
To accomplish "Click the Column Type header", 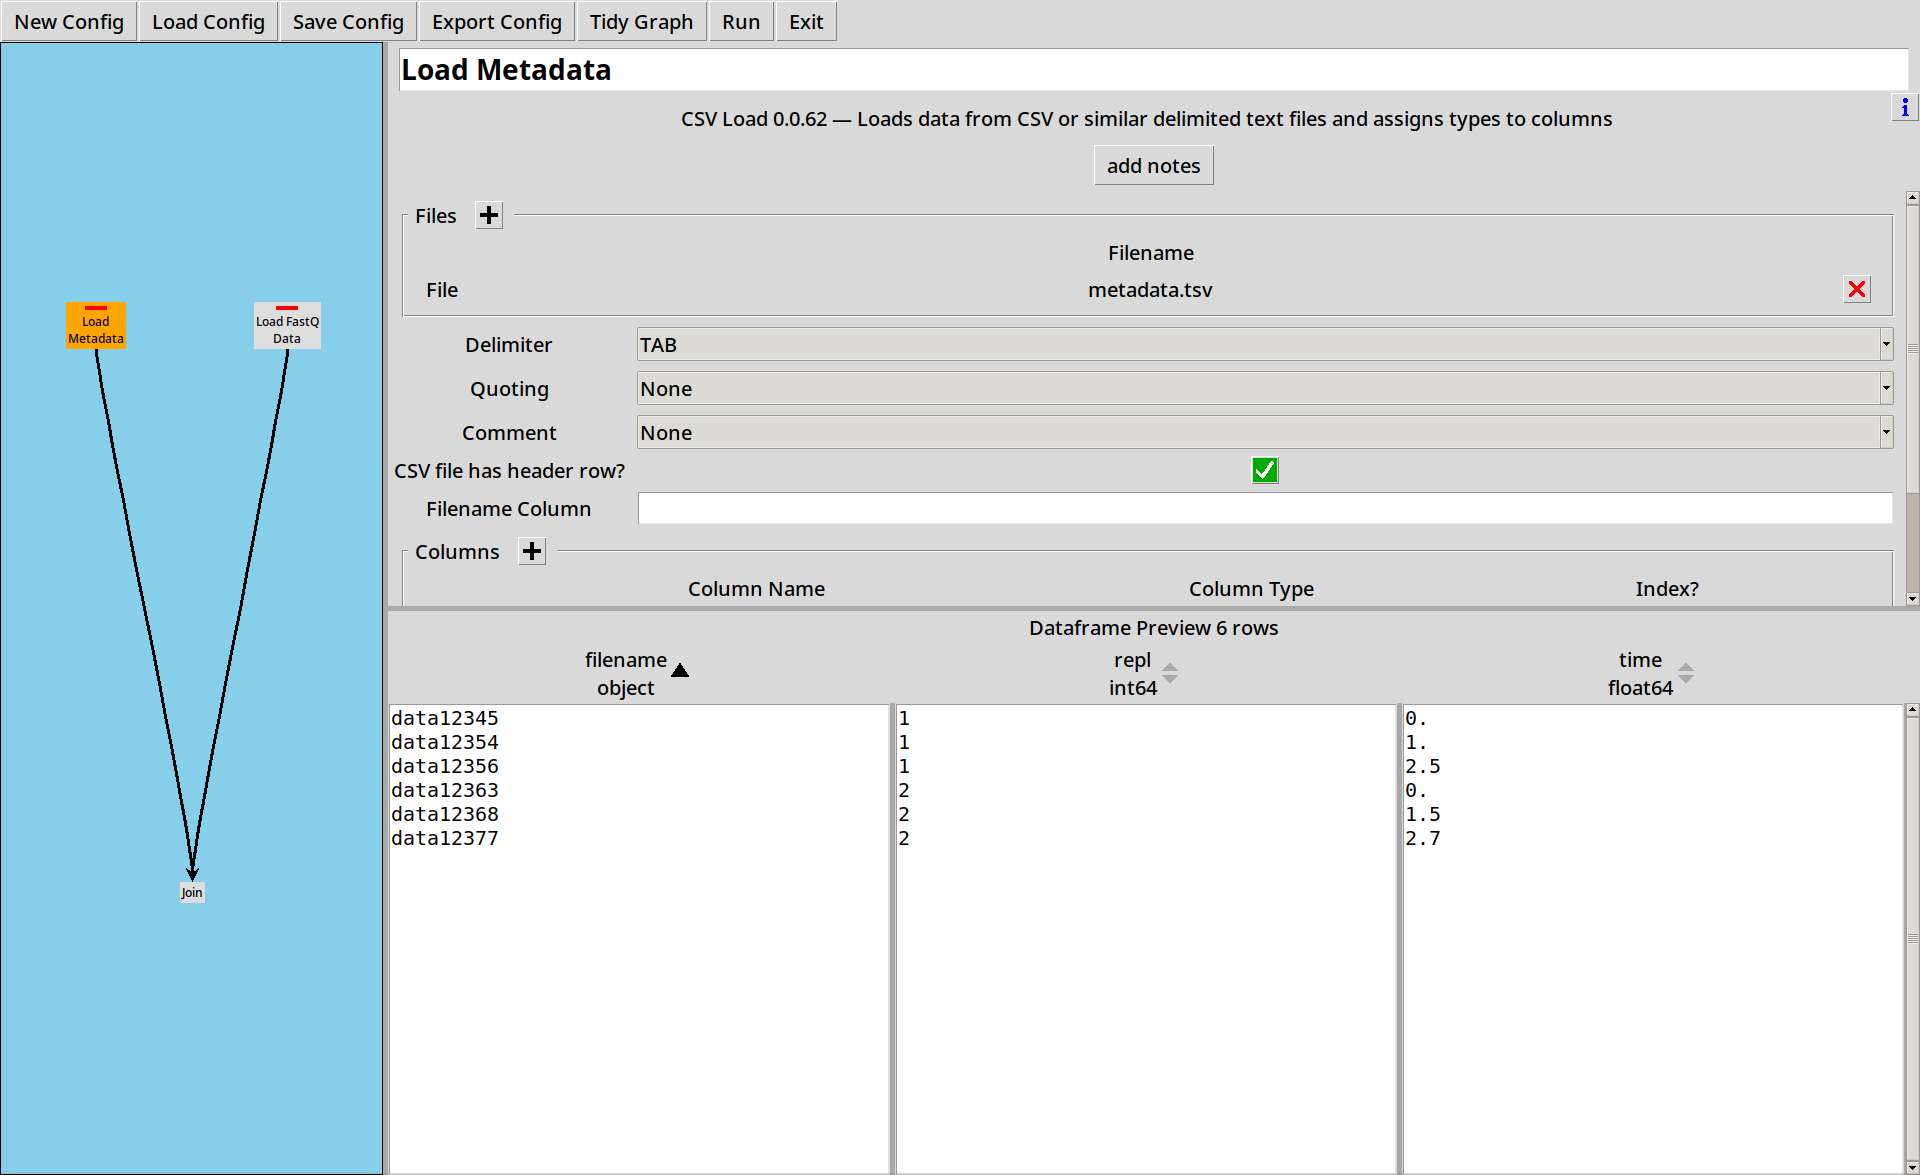I will point(1251,589).
